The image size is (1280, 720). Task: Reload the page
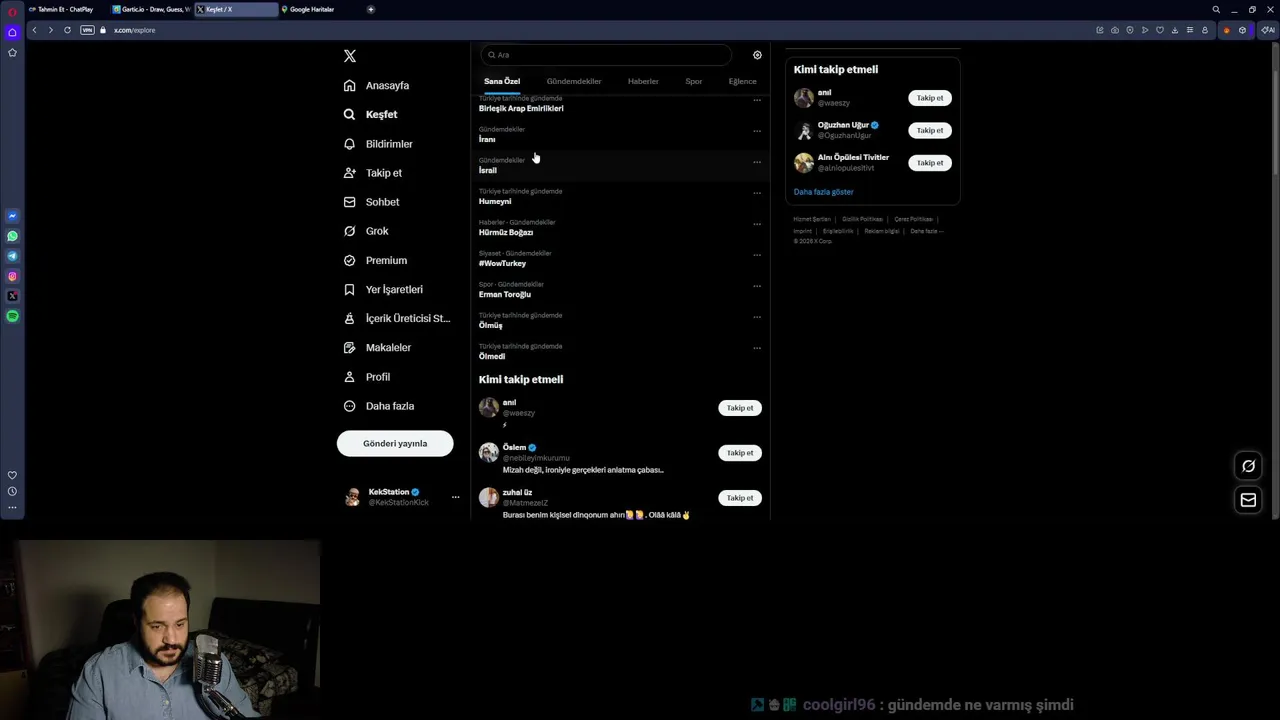pos(67,30)
